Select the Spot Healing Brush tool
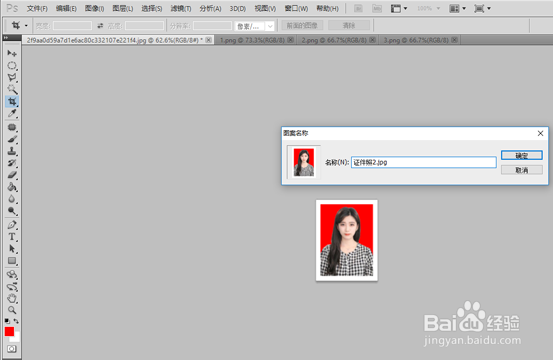The height and width of the screenshot is (360, 553). pyautogui.click(x=12, y=127)
